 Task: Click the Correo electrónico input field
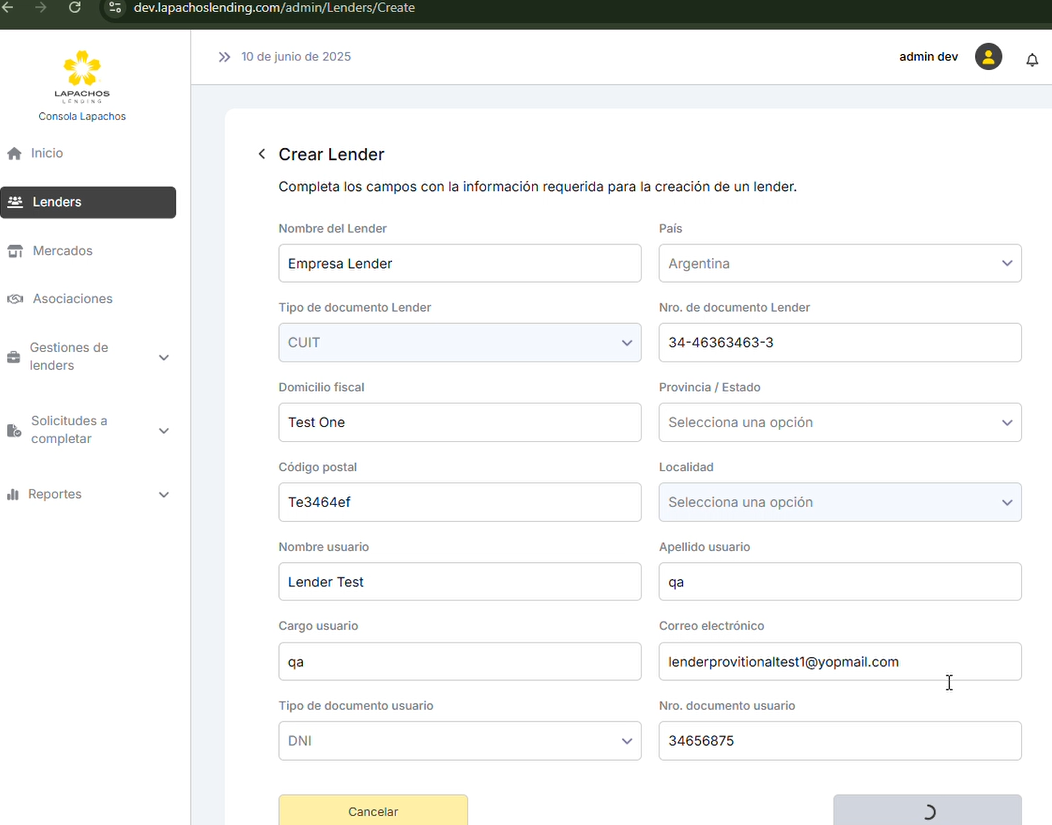840,662
